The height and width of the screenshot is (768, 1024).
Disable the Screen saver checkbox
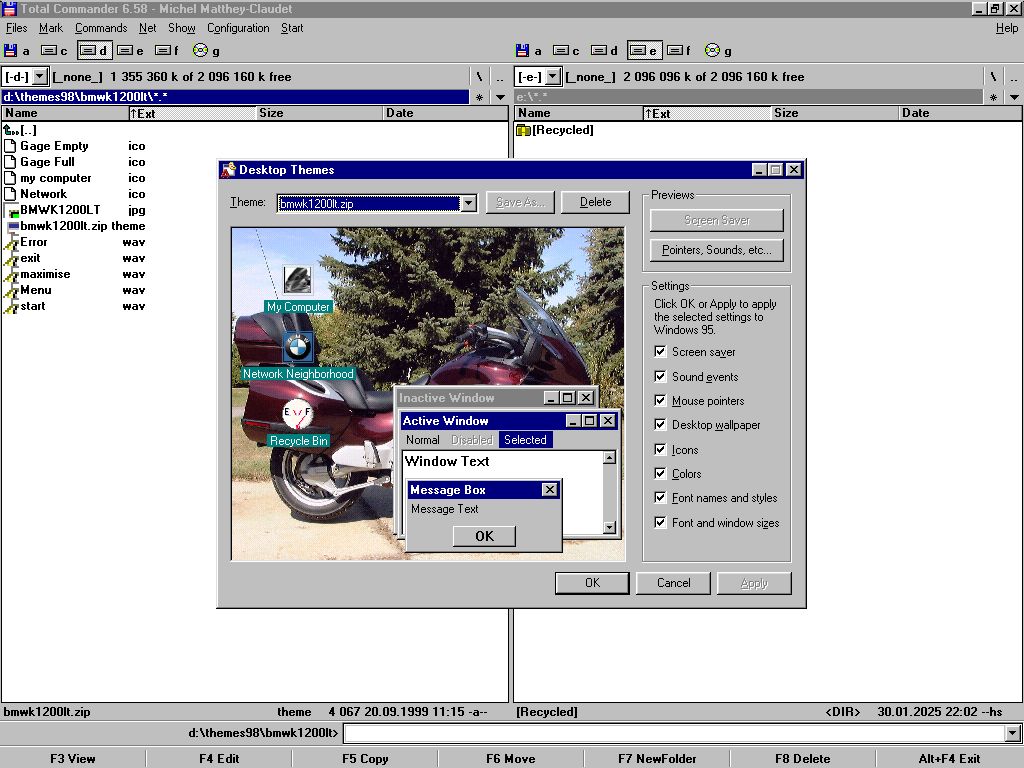660,352
